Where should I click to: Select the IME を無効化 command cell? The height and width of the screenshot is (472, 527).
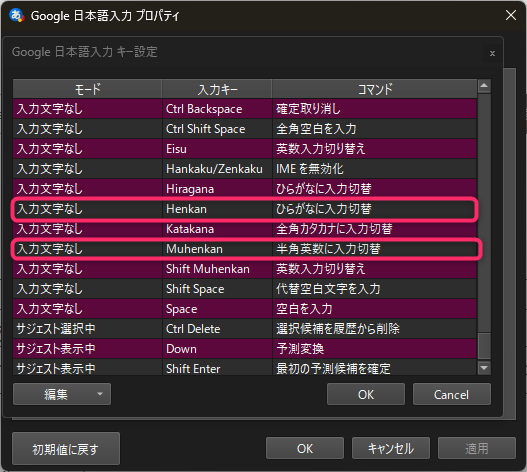374,169
